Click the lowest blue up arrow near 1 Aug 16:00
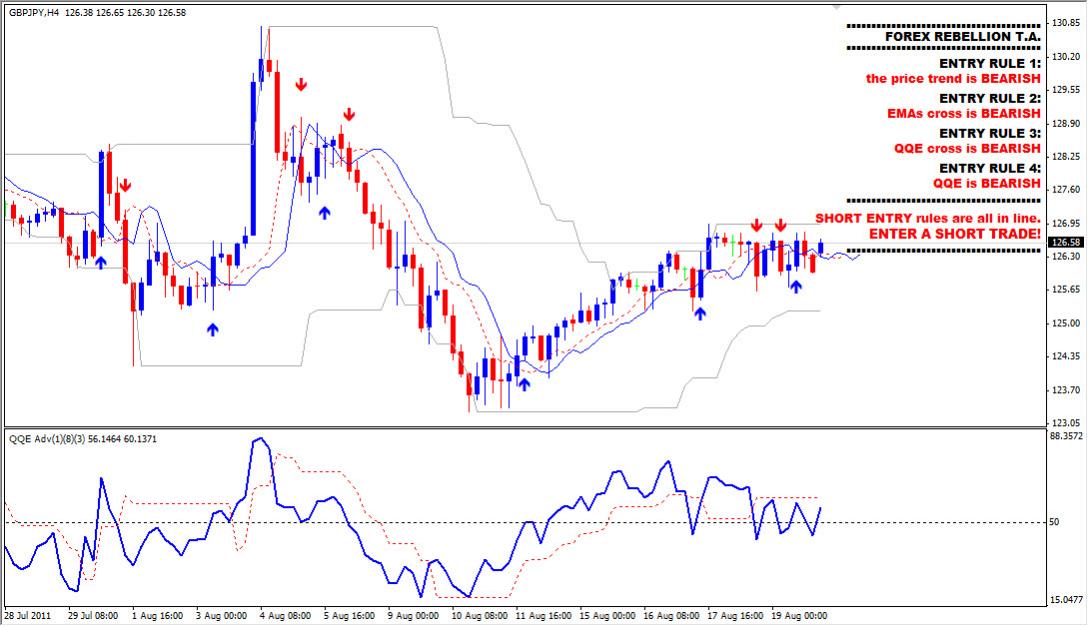1088x626 pixels. (212, 328)
